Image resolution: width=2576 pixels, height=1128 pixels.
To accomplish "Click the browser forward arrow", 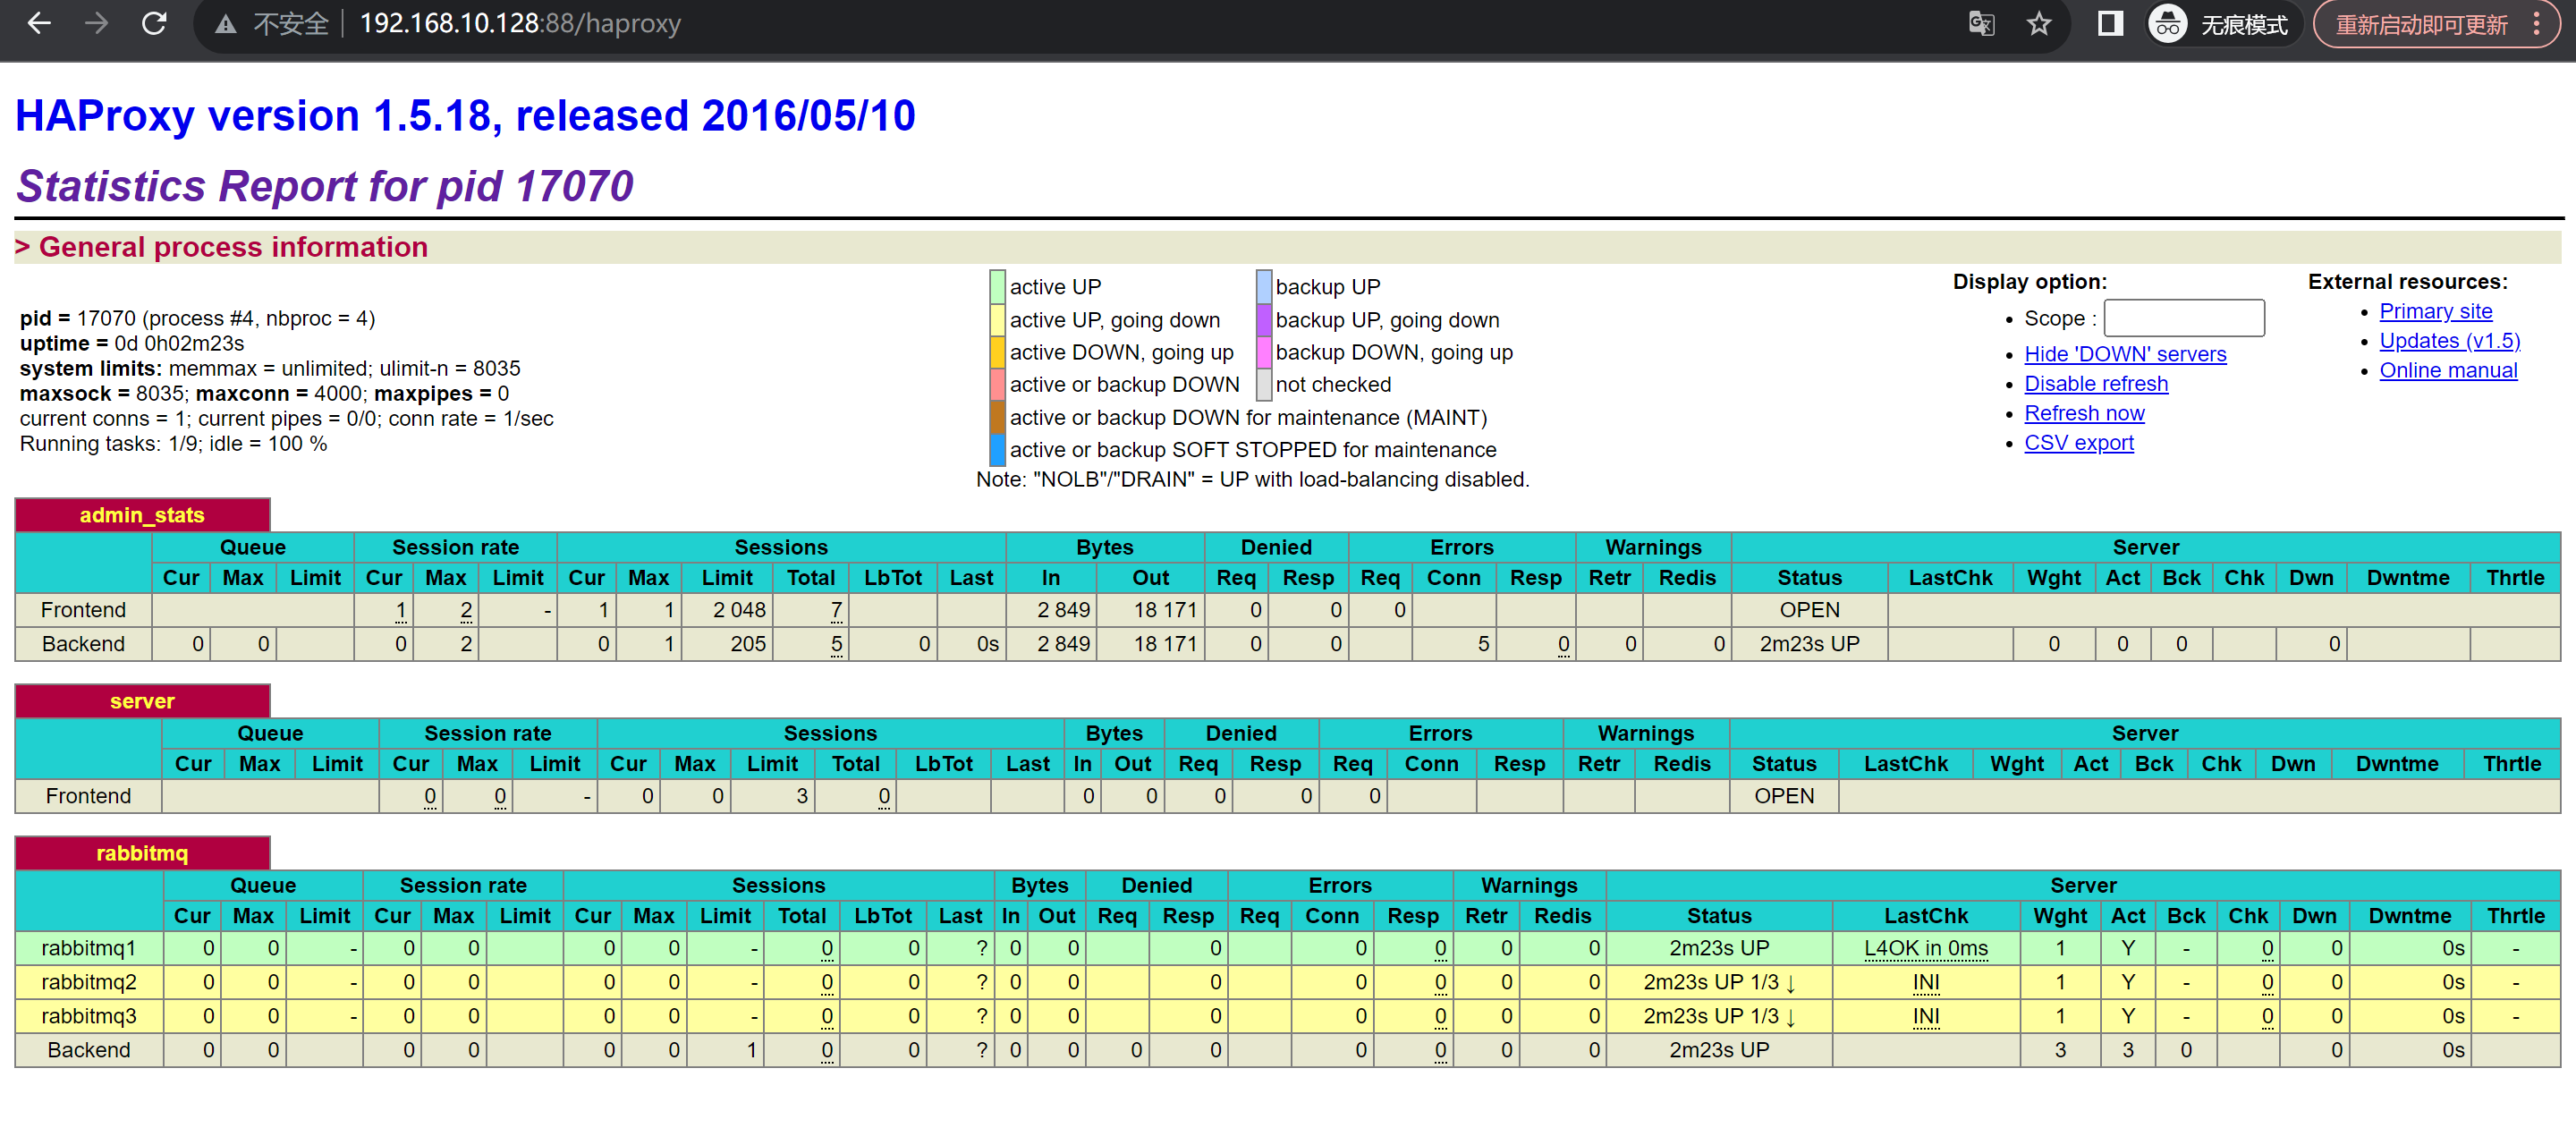I will point(97,23).
